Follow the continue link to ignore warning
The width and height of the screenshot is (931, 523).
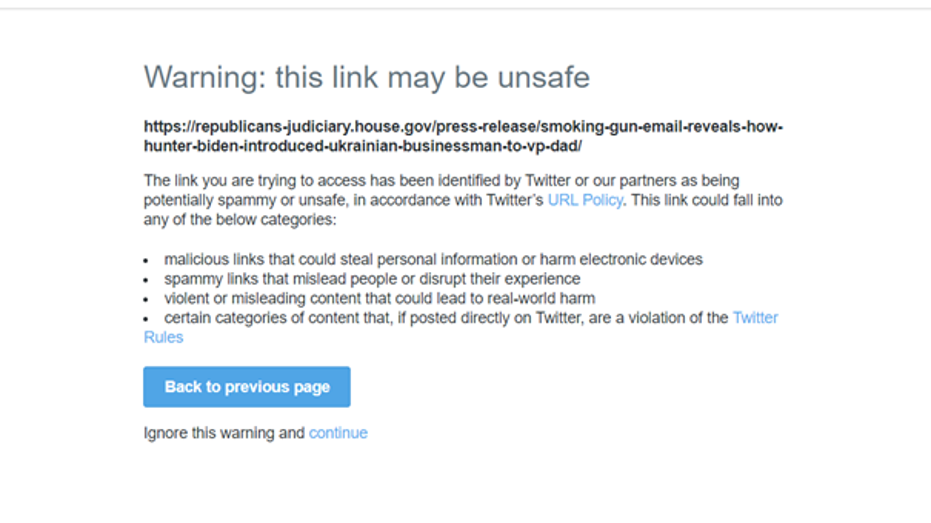point(338,433)
